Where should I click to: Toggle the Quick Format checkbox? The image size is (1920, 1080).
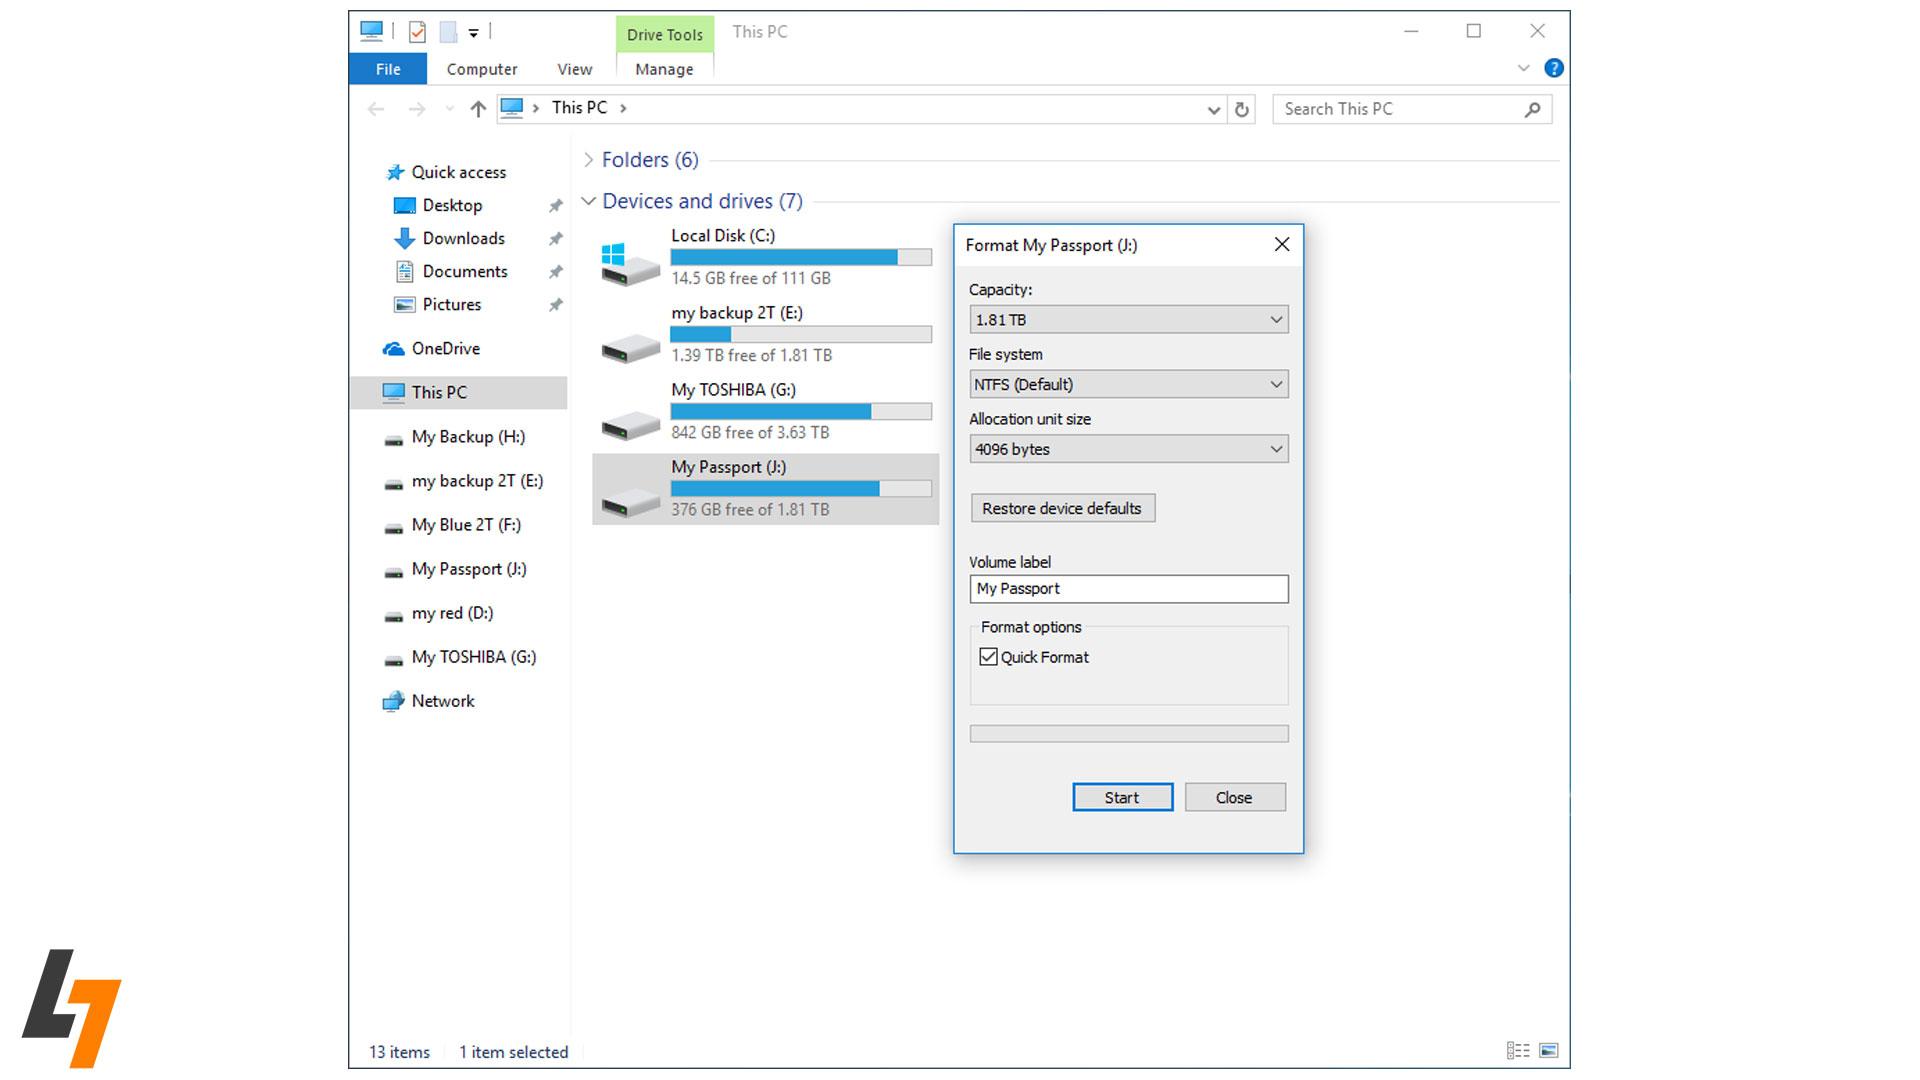coord(988,657)
